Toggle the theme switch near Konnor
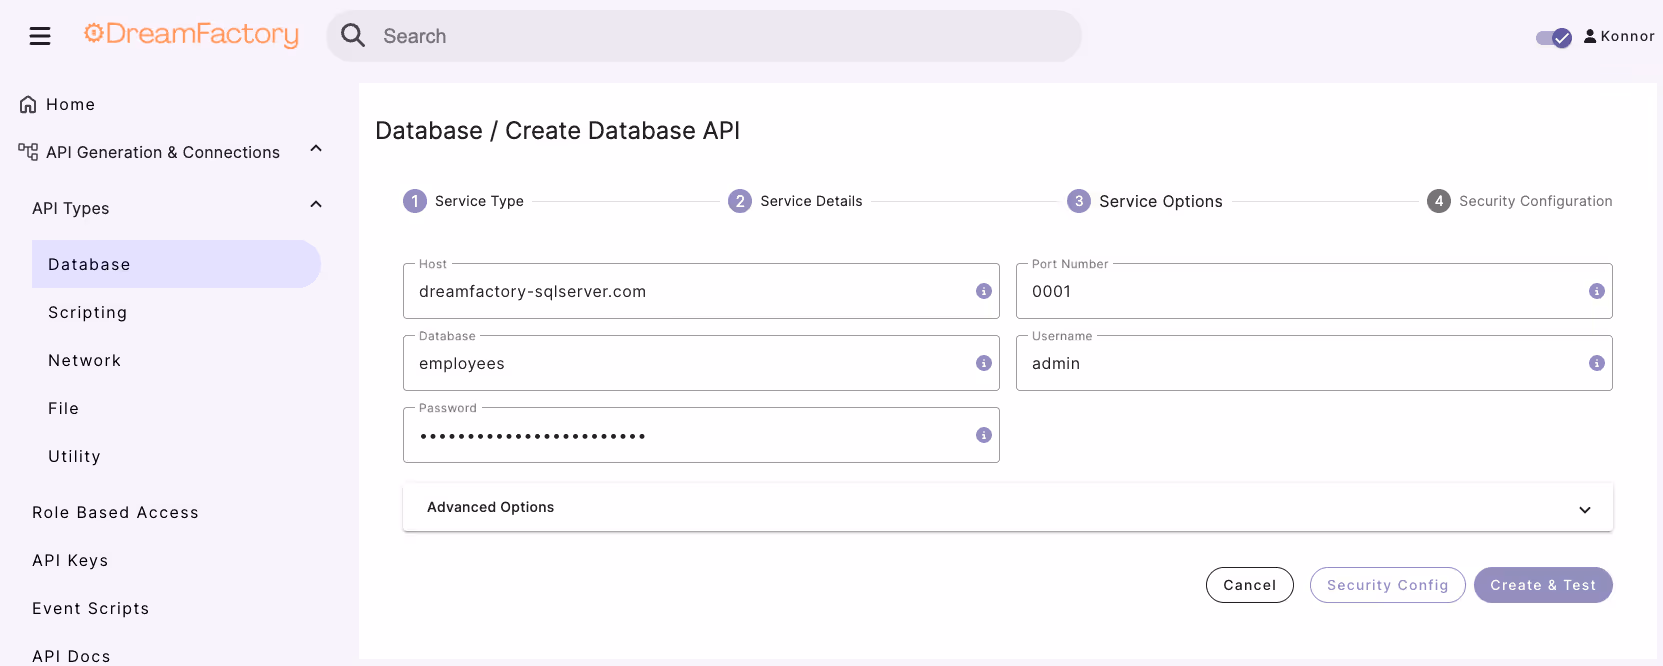The height and width of the screenshot is (666, 1663). [x=1554, y=38]
